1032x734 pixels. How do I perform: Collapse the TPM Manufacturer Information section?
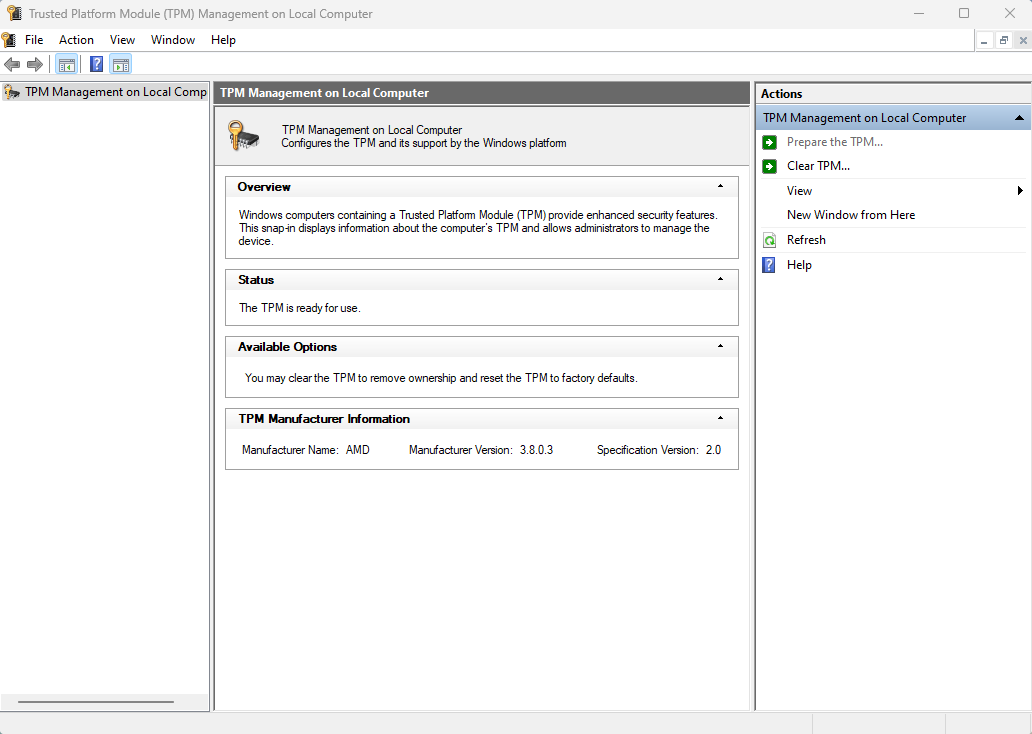point(720,418)
